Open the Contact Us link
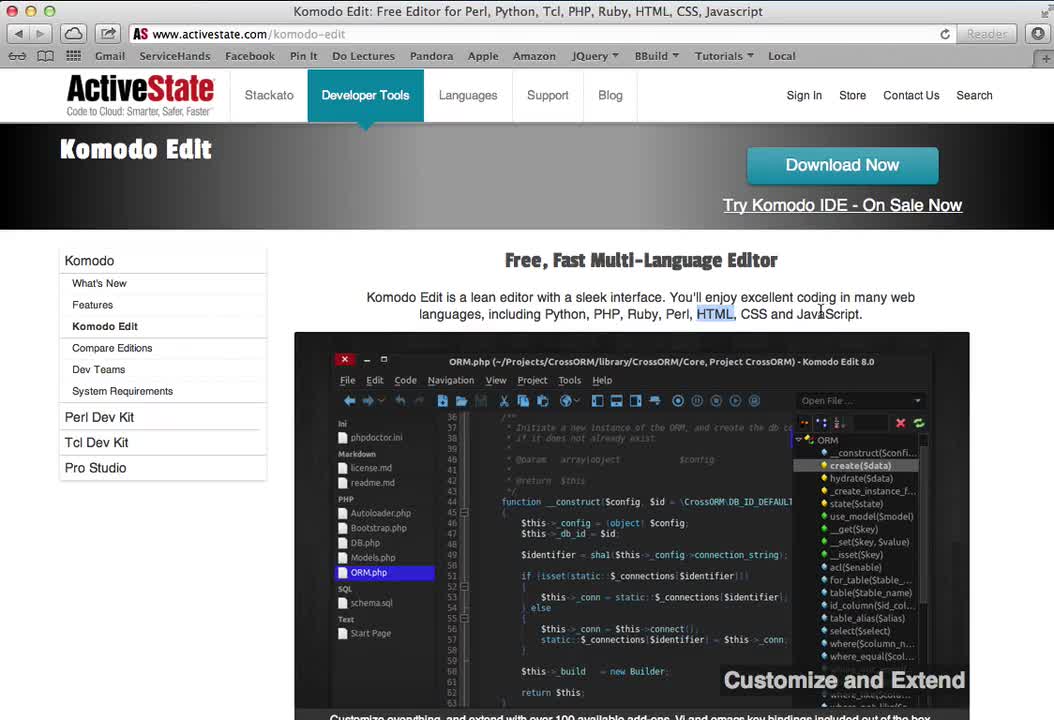The image size is (1054, 720). point(911,95)
